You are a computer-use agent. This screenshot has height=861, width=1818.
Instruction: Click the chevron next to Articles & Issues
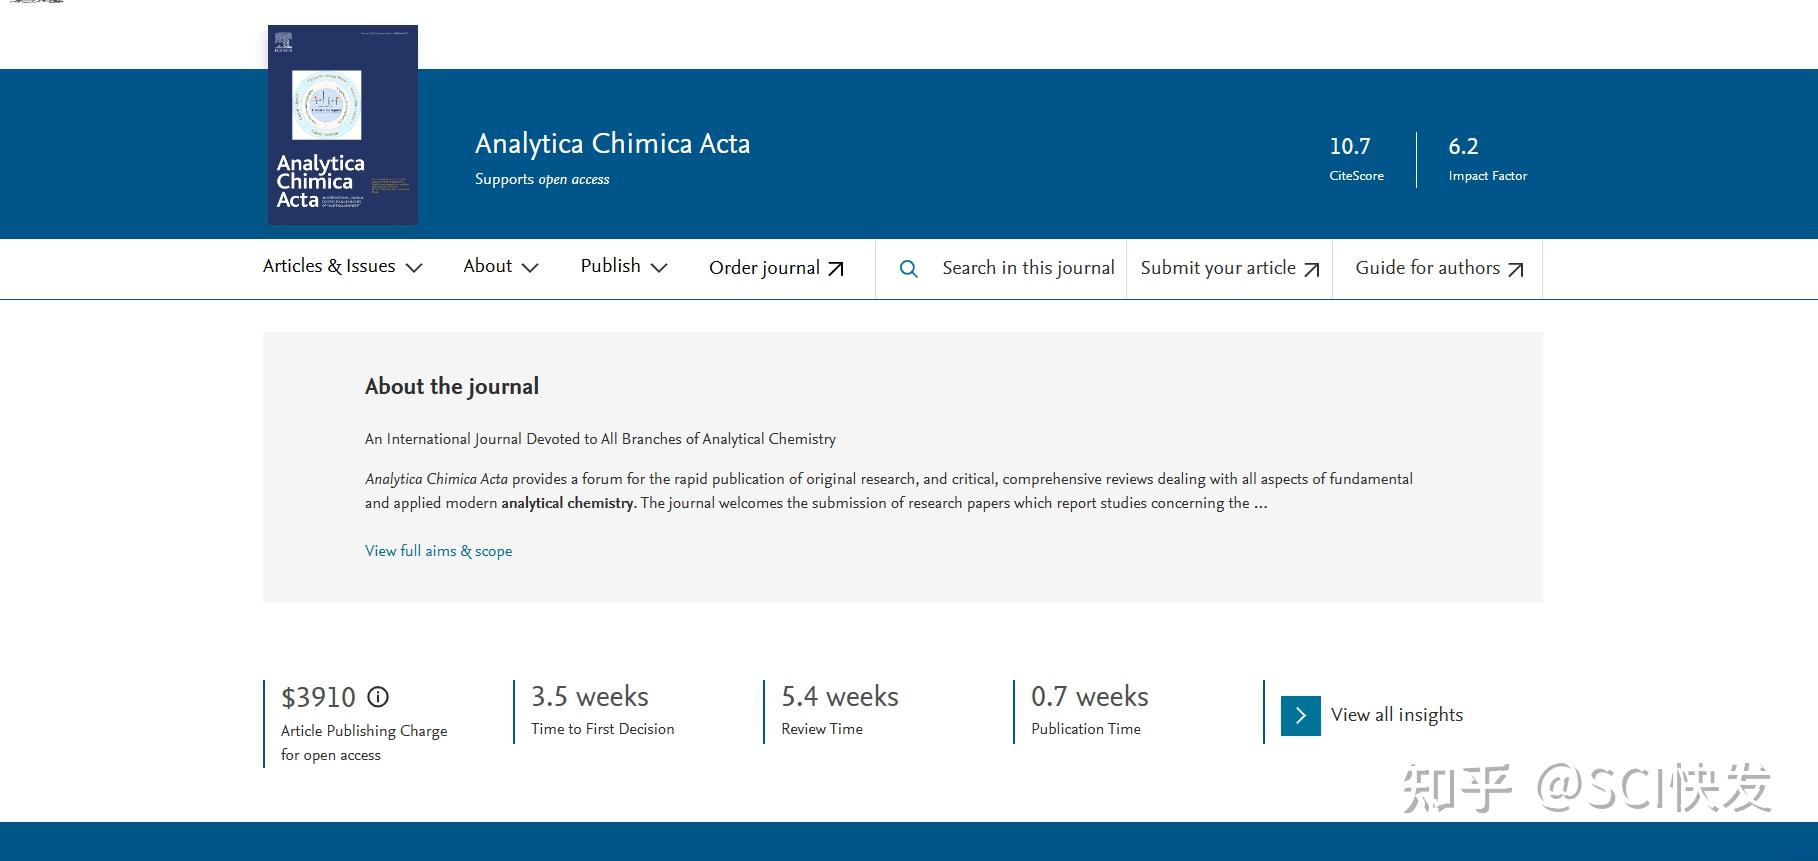[413, 268]
